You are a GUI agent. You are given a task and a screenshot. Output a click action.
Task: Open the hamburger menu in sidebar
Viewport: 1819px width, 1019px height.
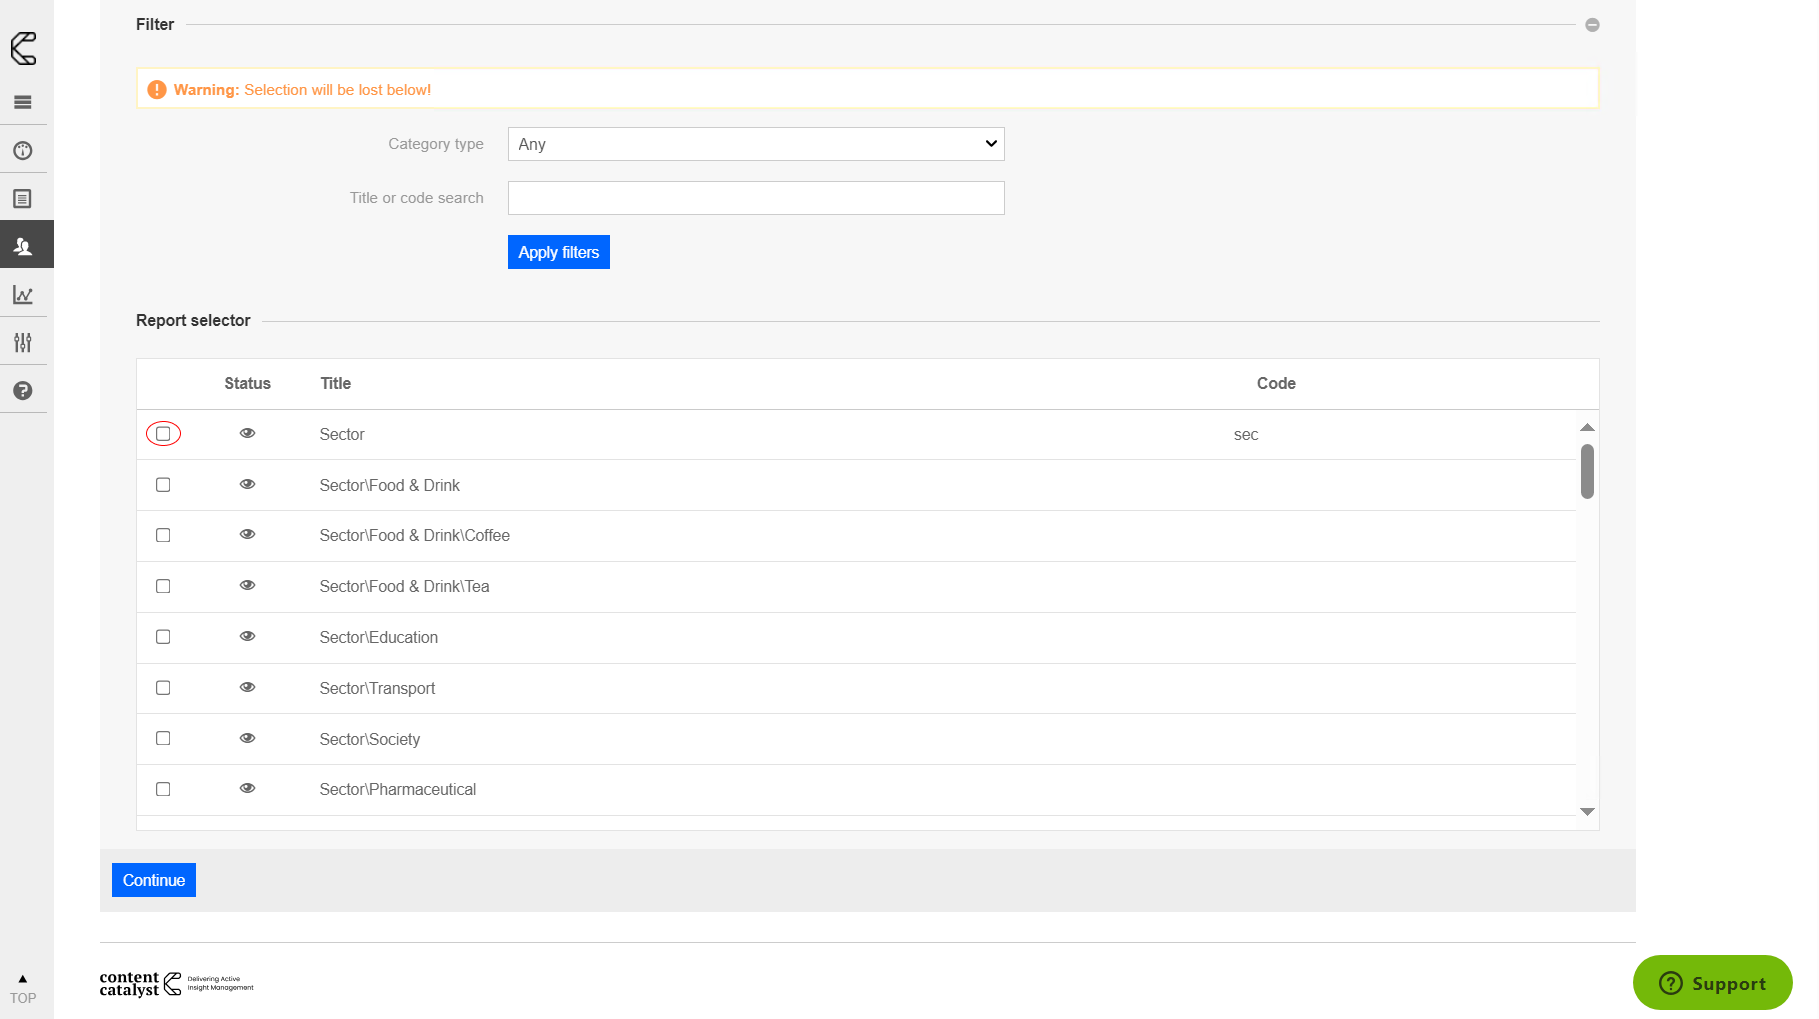click(23, 102)
